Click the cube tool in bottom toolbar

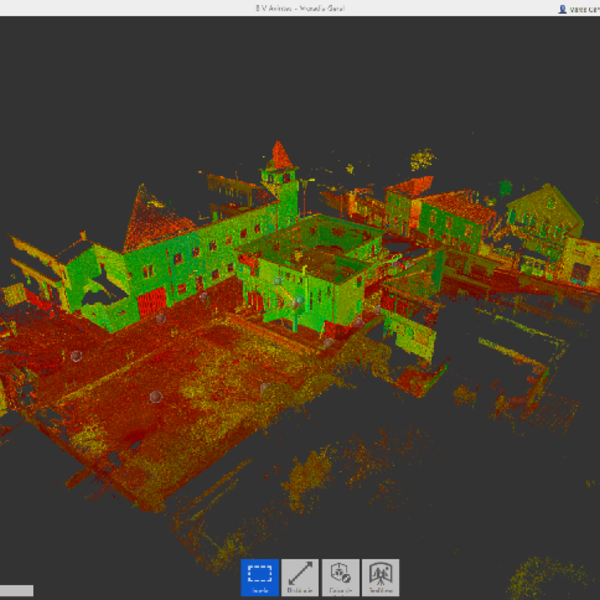point(340,577)
